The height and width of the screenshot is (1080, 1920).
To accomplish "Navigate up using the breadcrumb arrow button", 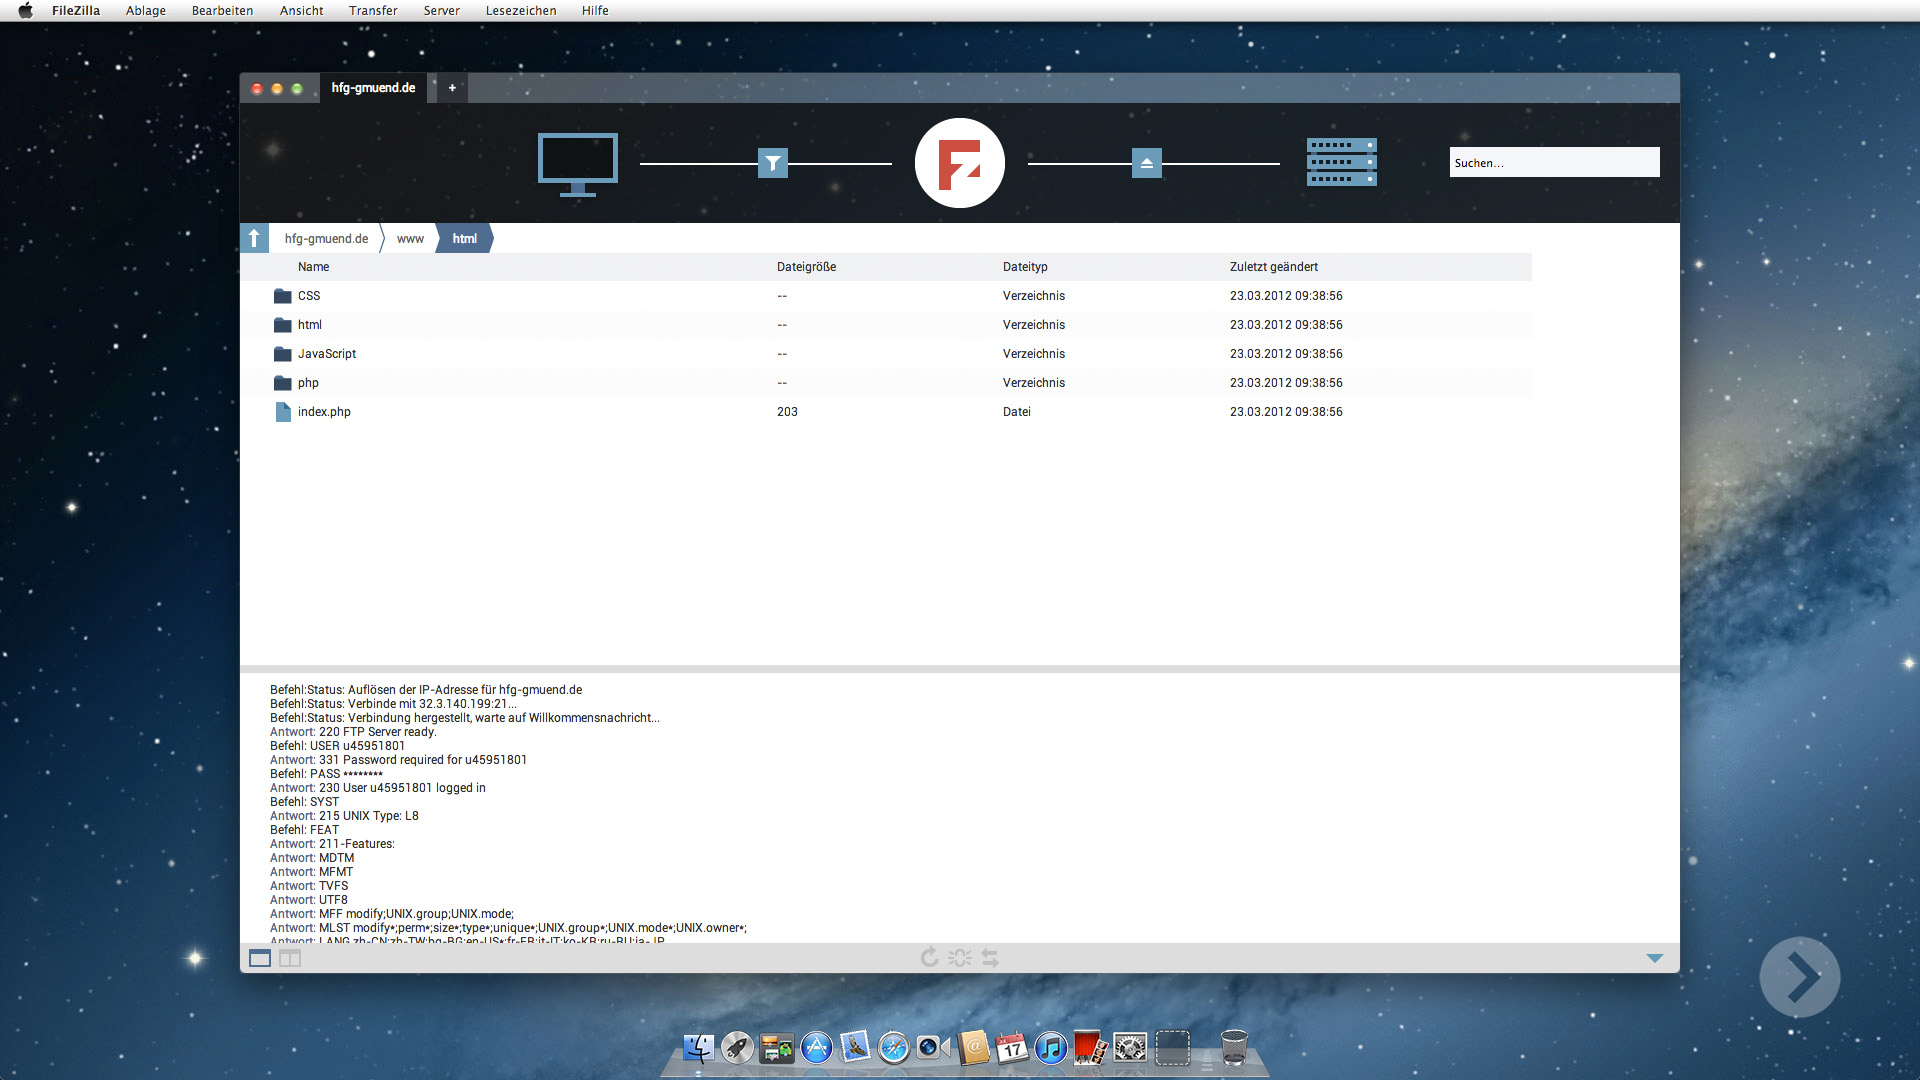I will click(x=256, y=238).
